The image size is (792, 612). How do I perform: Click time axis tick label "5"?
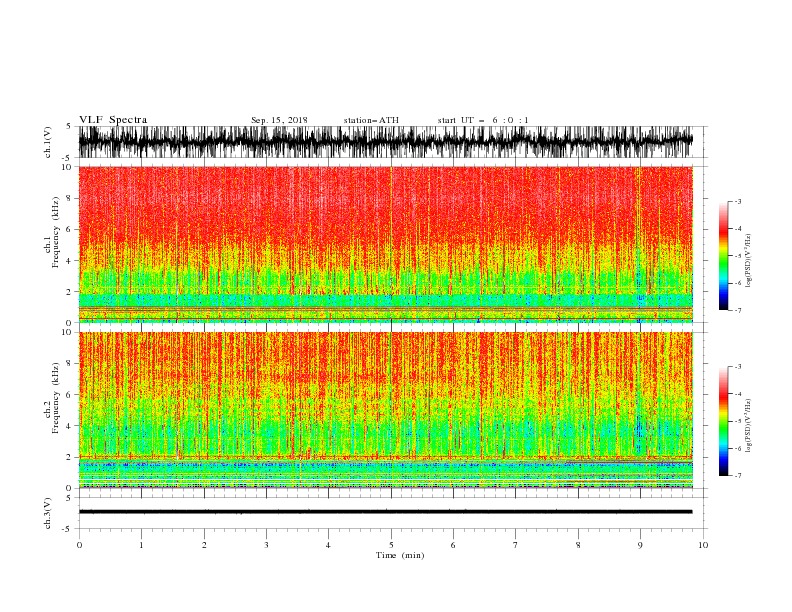pyautogui.click(x=391, y=545)
